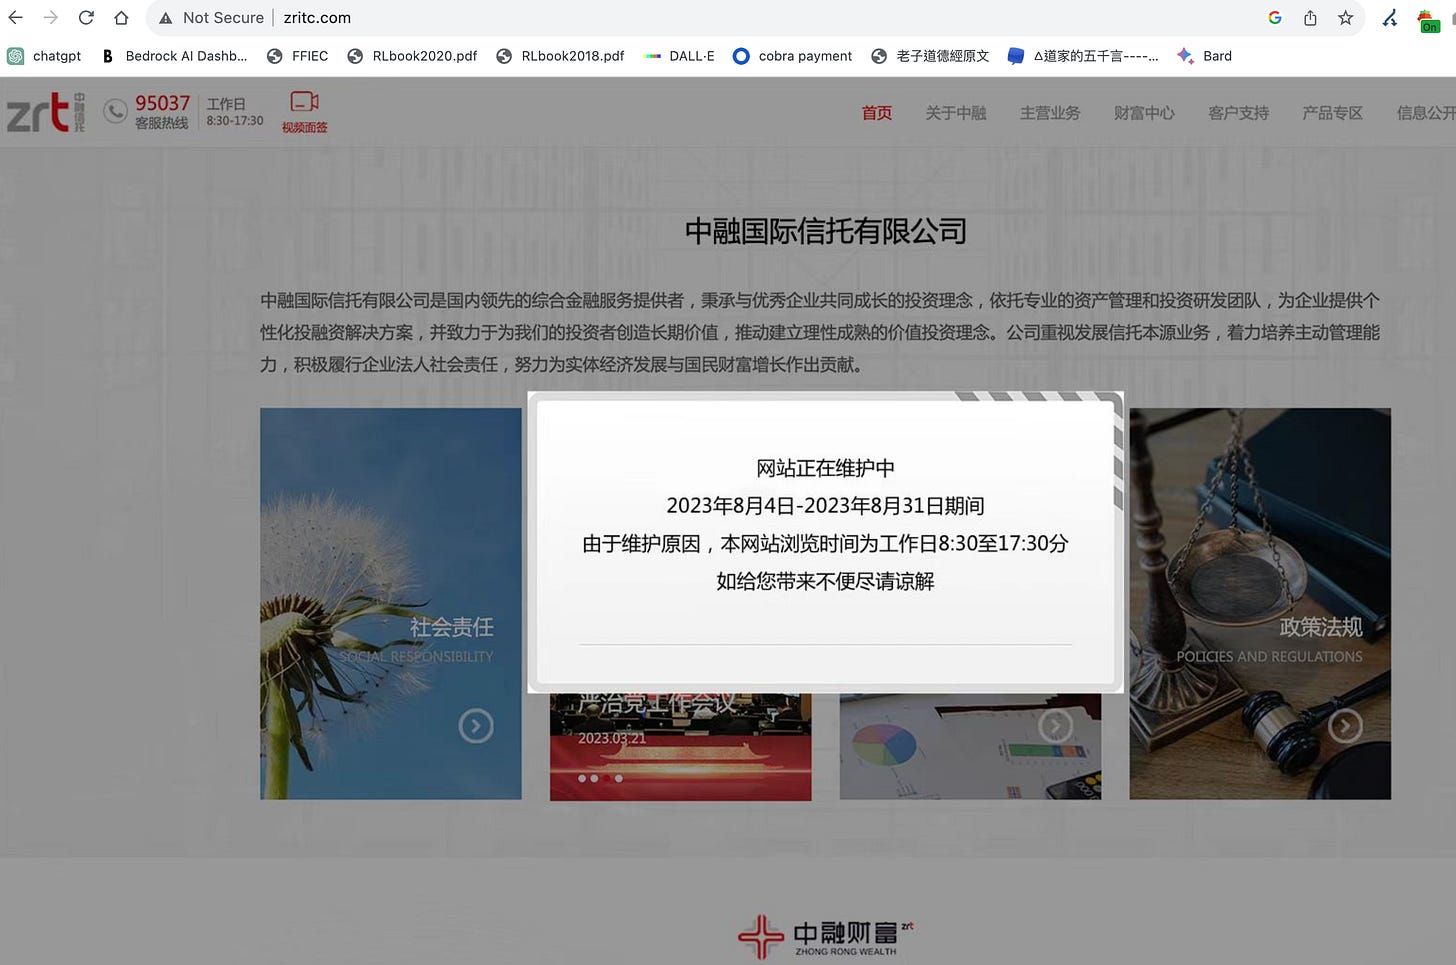Select the 首页 navigation item
The image size is (1456, 965).
(877, 113)
